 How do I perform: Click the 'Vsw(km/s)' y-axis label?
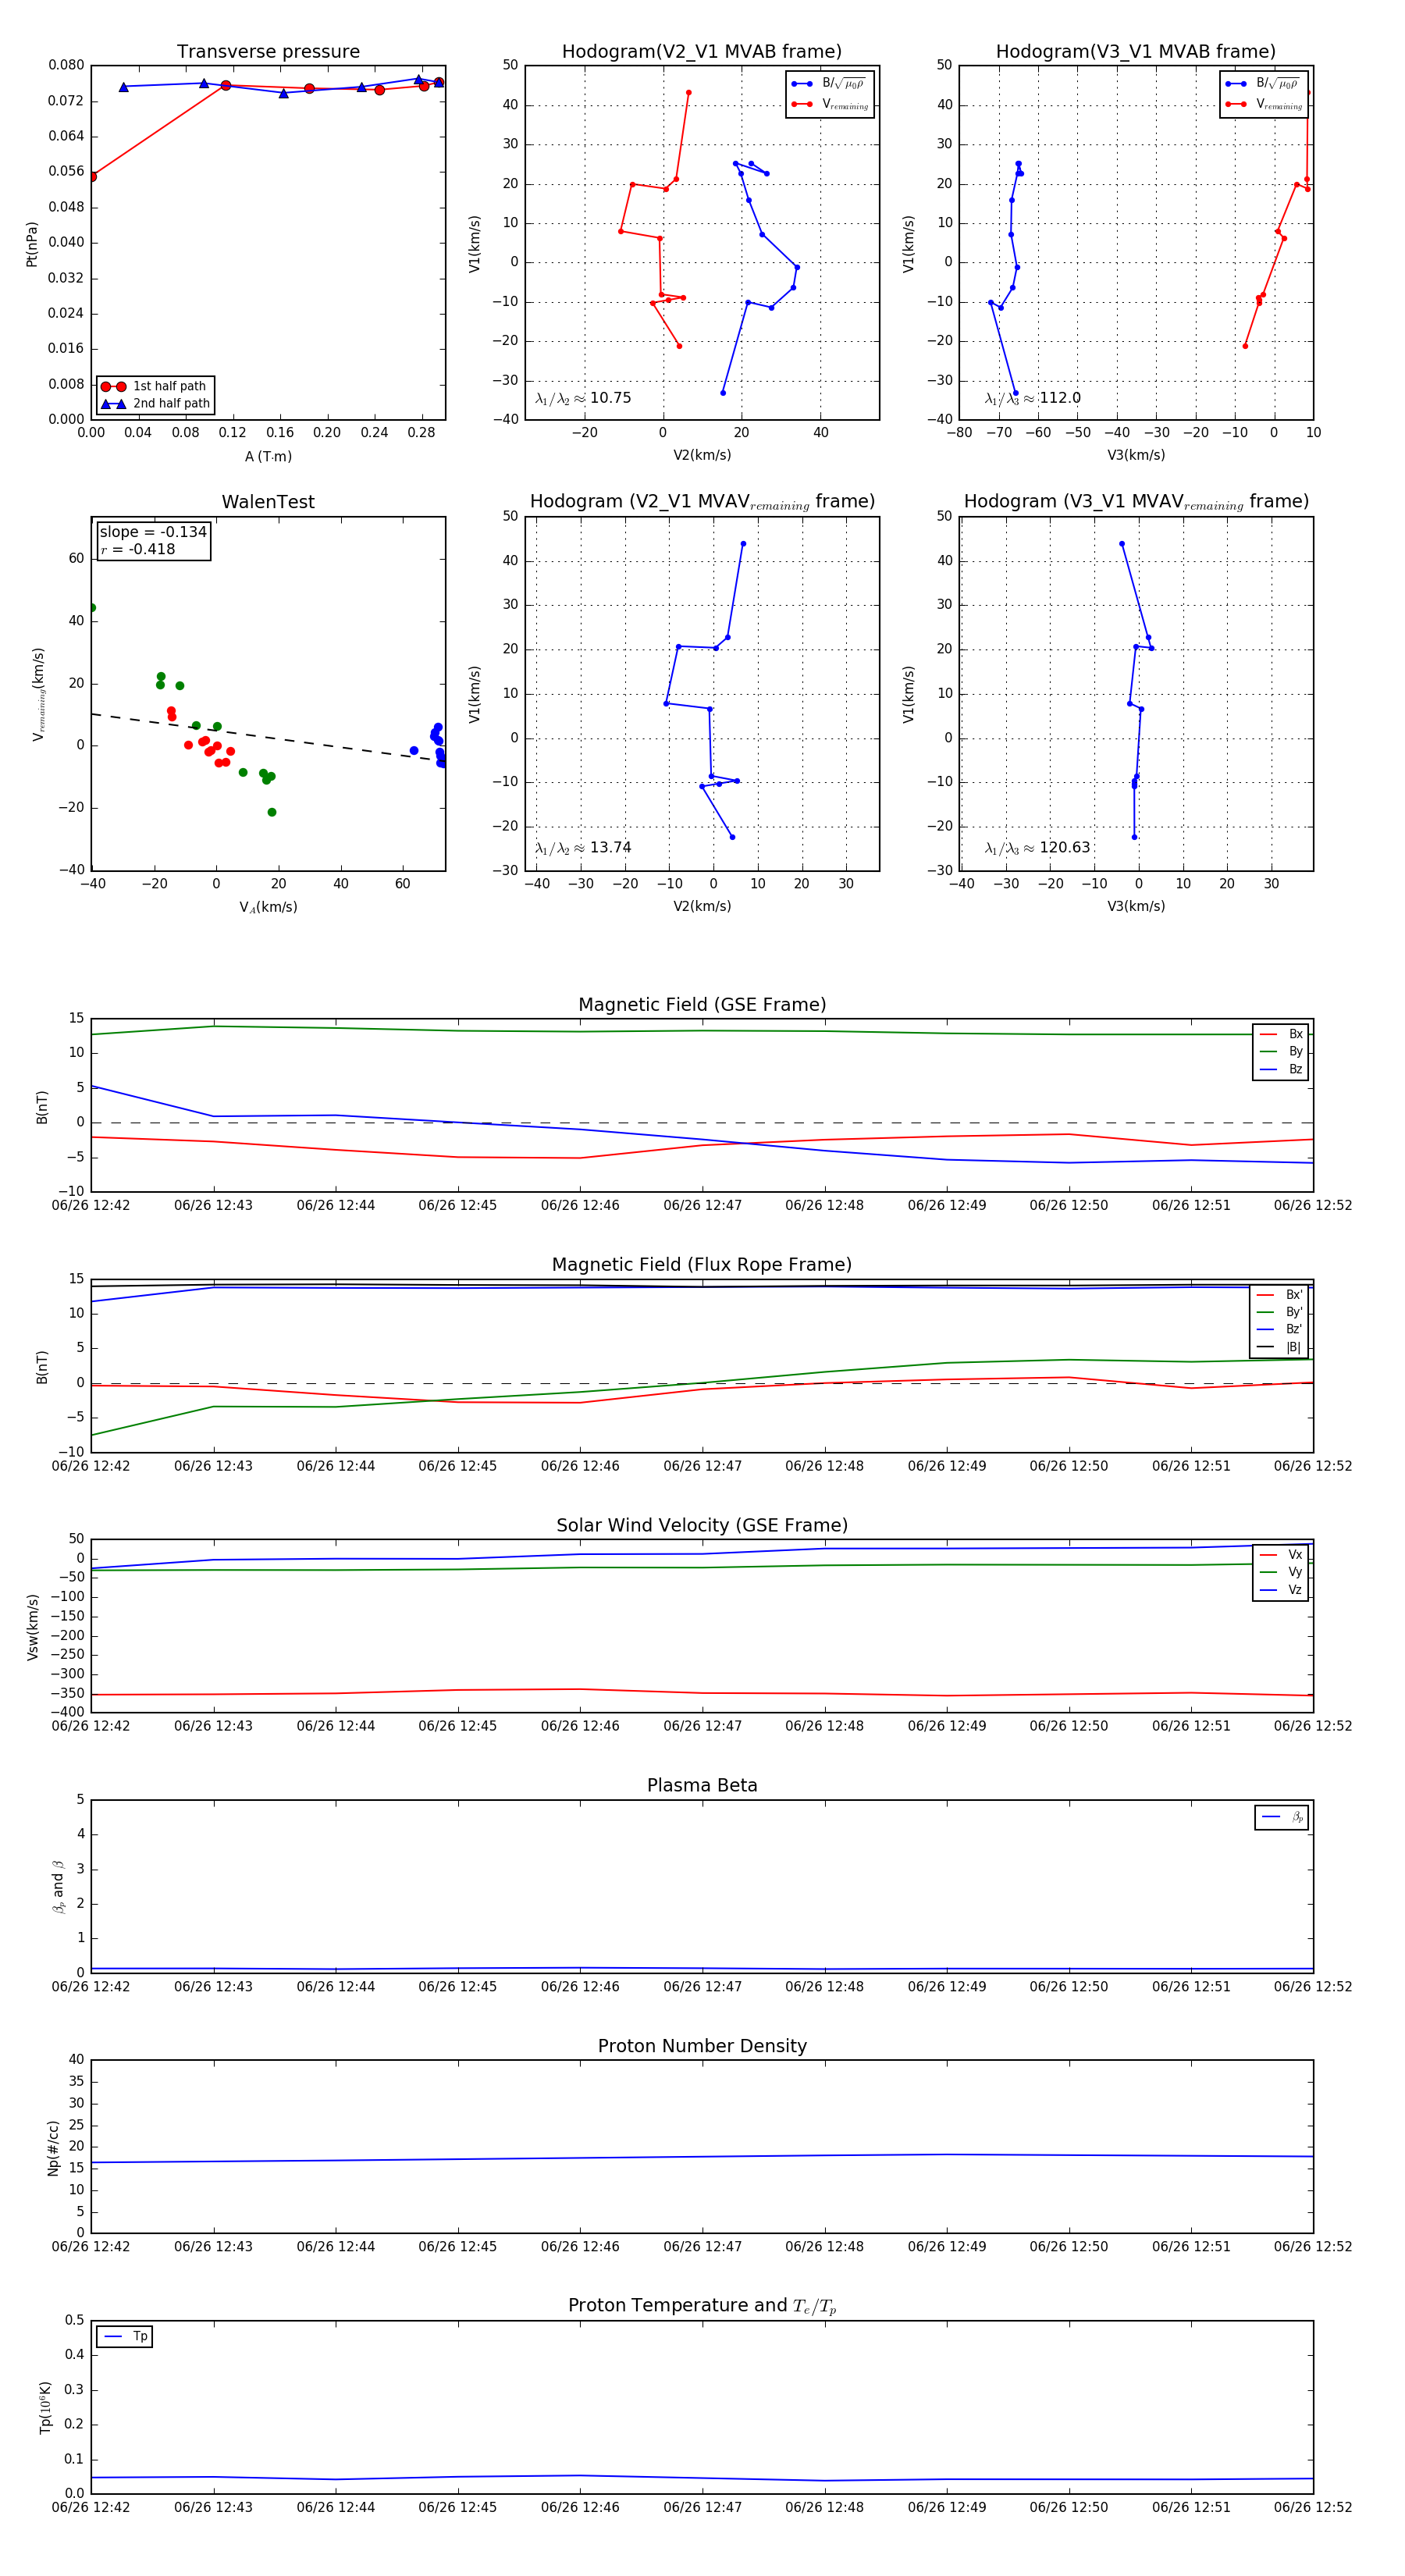[32, 1627]
